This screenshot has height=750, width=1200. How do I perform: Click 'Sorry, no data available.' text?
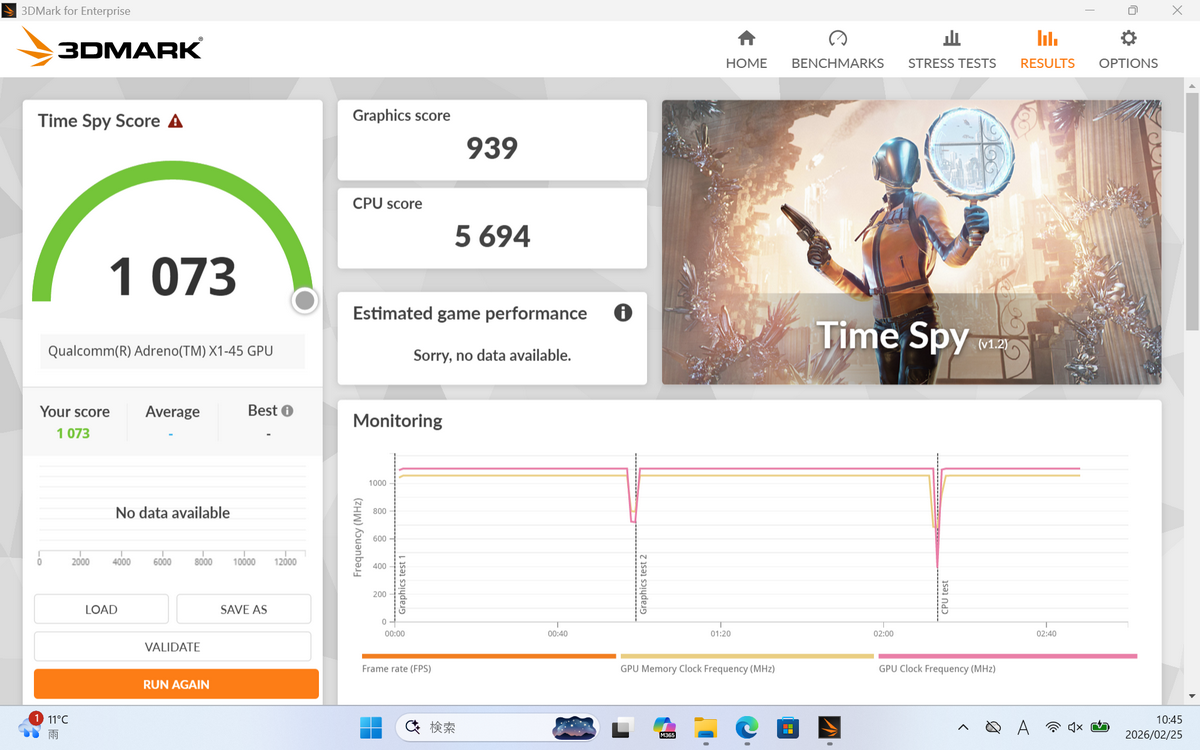tap(492, 355)
